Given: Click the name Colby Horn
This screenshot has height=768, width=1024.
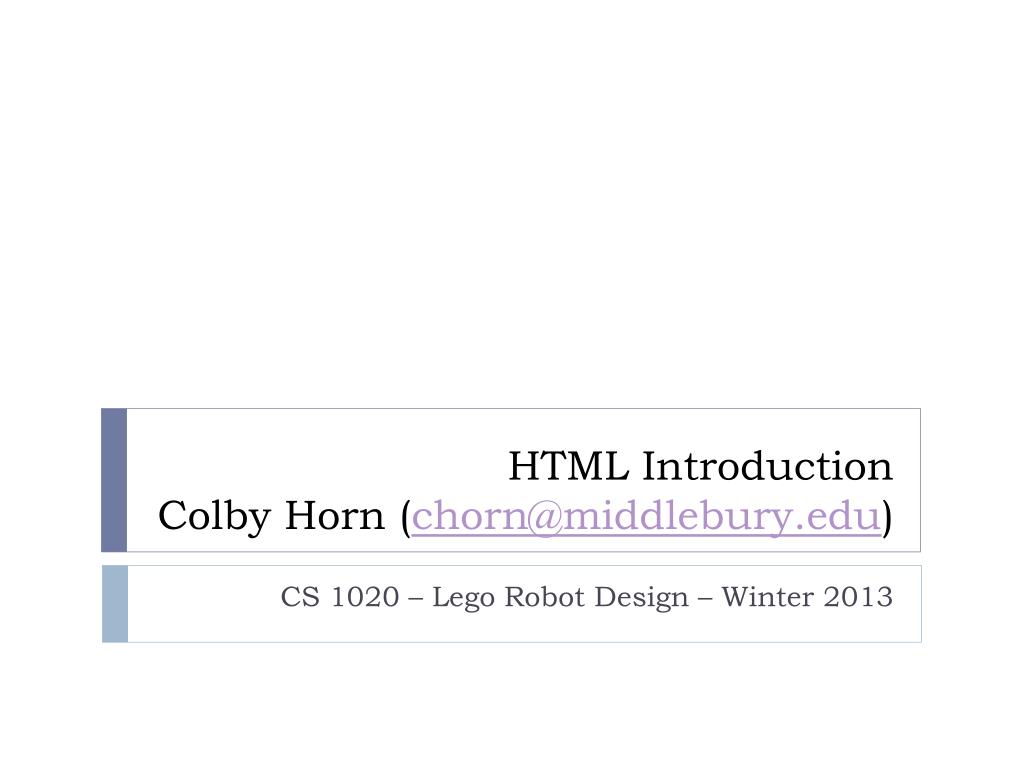Looking at the screenshot, I should tap(272, 516).
